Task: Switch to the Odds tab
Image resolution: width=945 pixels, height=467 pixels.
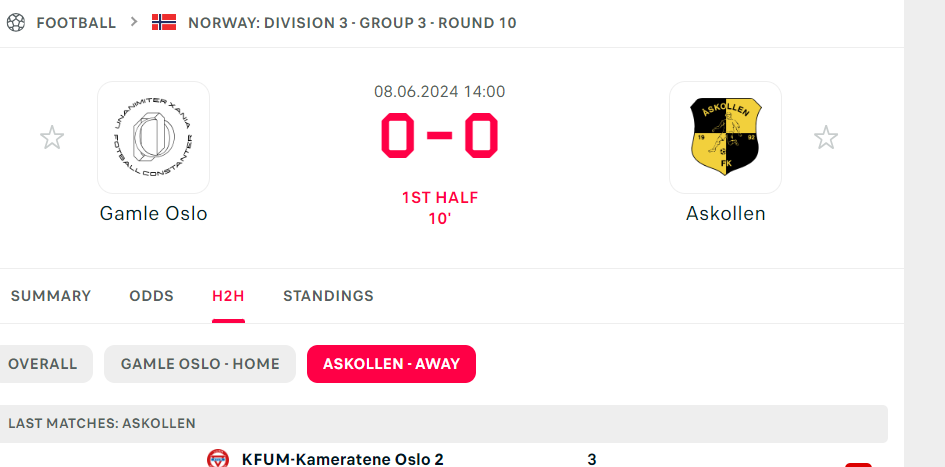Action: tap(151, 296)
